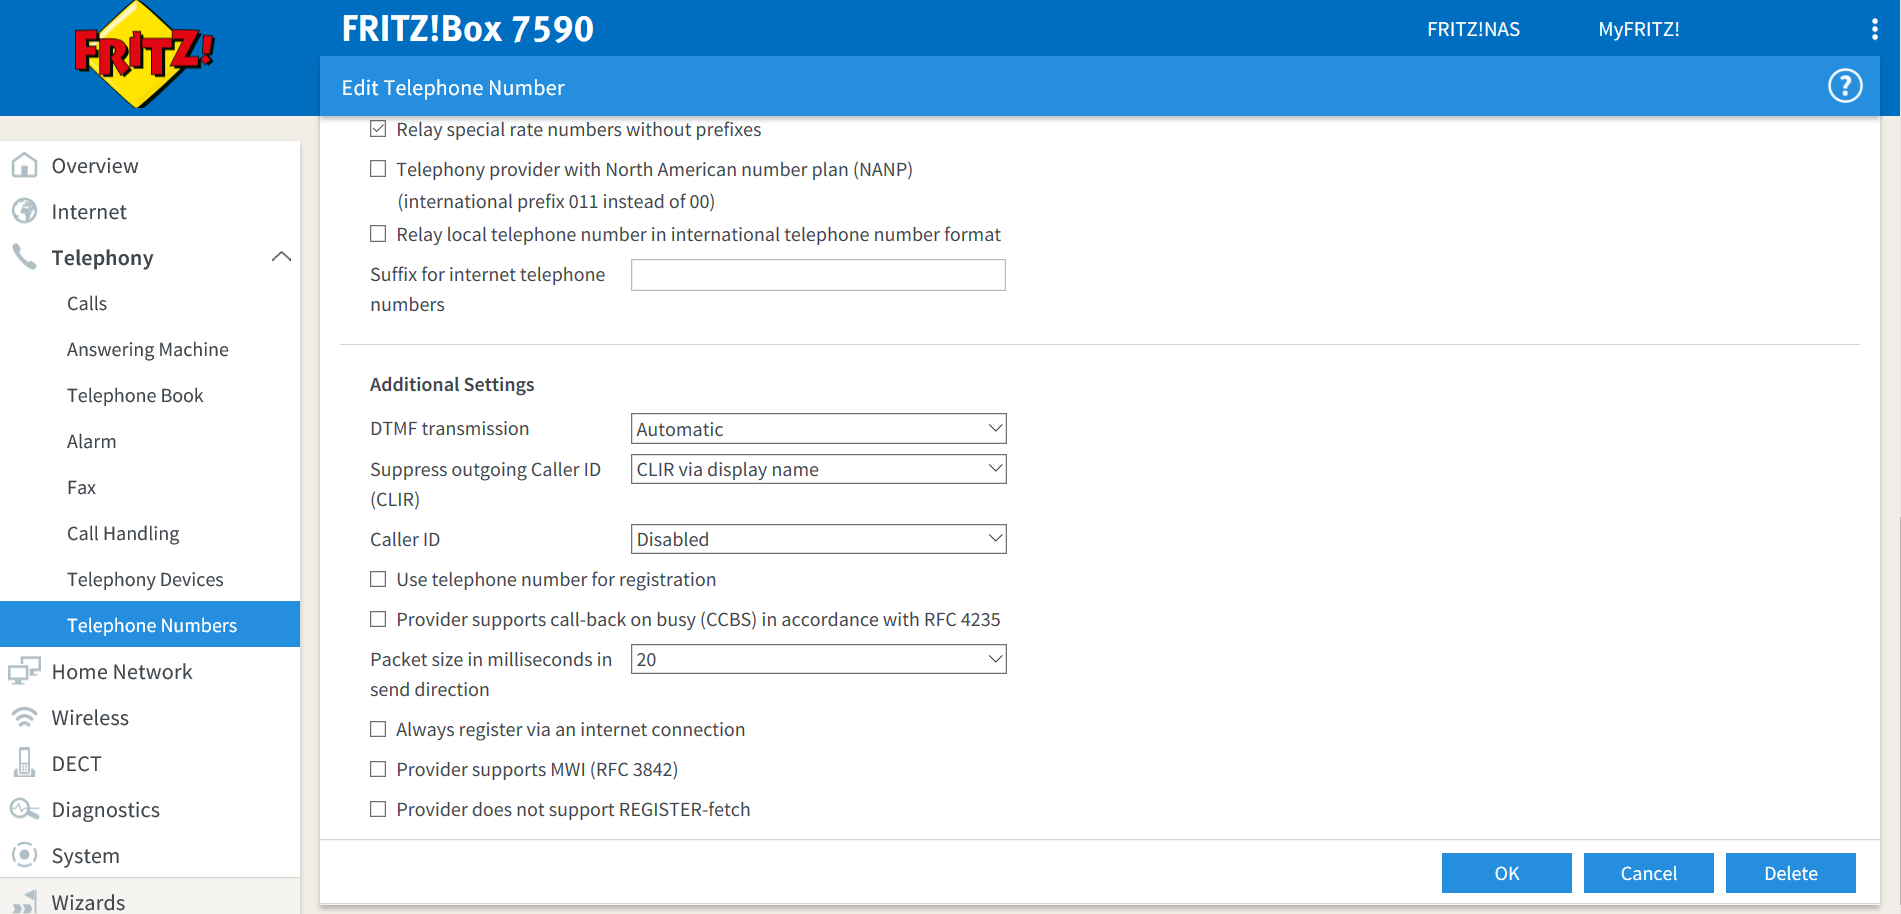This screenshot has width=1901, height=914.
Task: Click the Telephony handset icon
Action: point(24,257)
